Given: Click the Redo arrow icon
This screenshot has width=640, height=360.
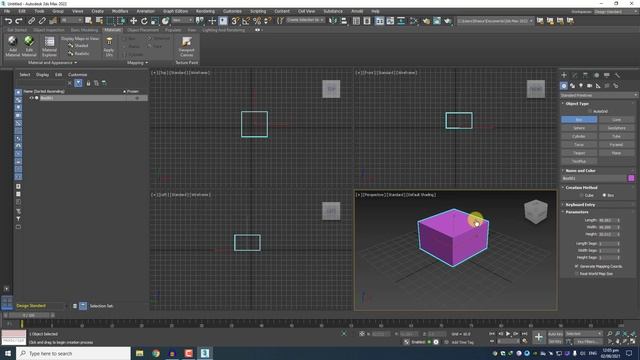Looking at the screenshot, I should tap(18, 21).
